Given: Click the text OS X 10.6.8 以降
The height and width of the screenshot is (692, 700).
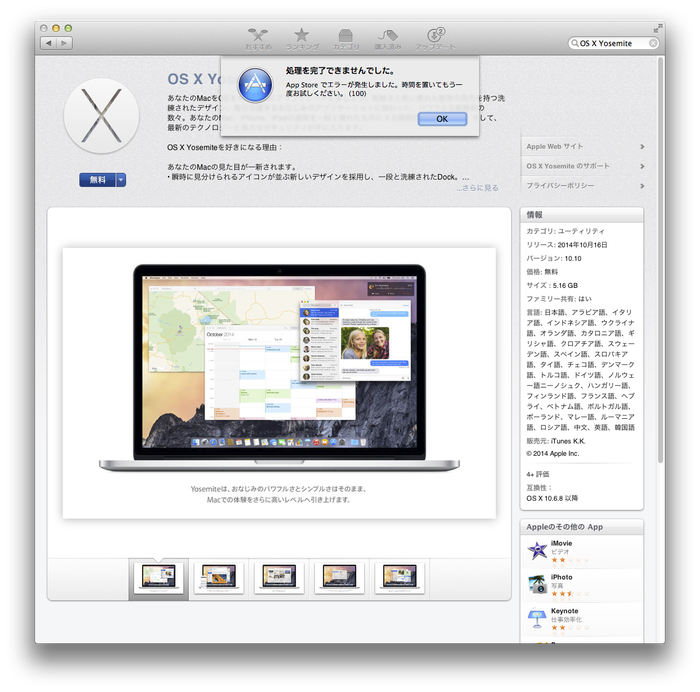Looking at the screenshot, I should click(552, 498).
